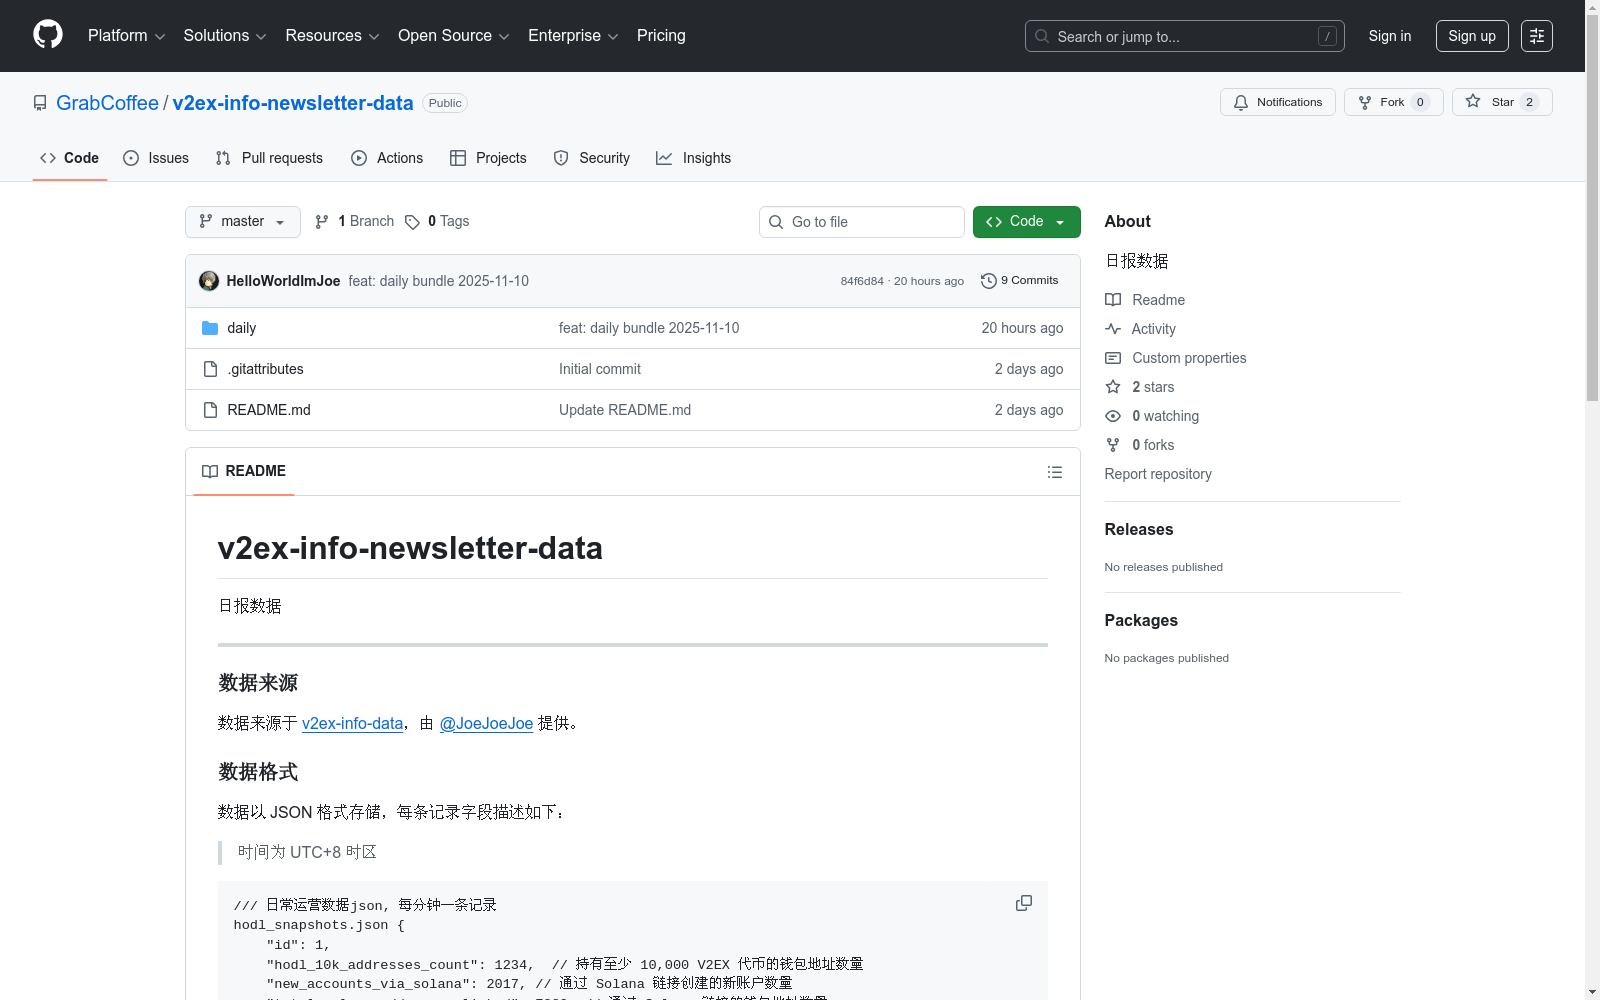1600x1000 pixels.
Task: Open the README.md file
Action: [268, 410]
